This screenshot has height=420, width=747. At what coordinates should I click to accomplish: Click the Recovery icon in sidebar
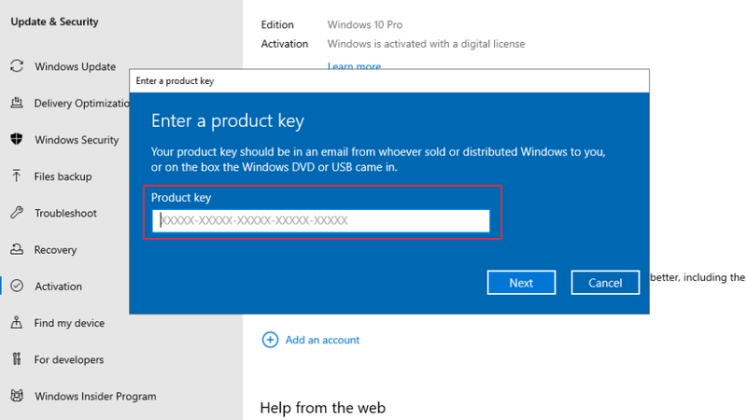click(x=16, y=250)
